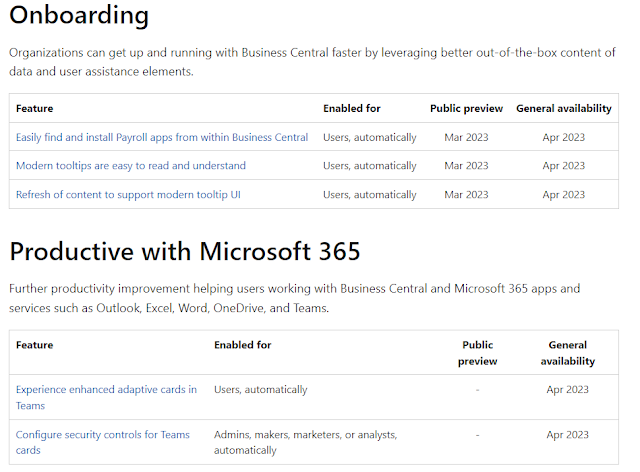Click Feature header in Microsoft 365 table
Viewport: 640px width, 472px height.
coord(34,345)
